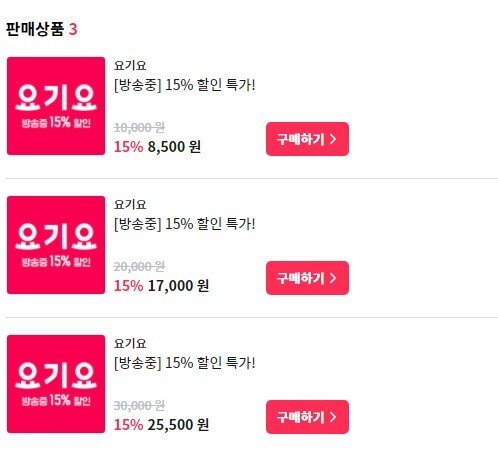Click the crossed-out 30,000 원 original price
Viewport: 498px width, 451px height.
139,405
